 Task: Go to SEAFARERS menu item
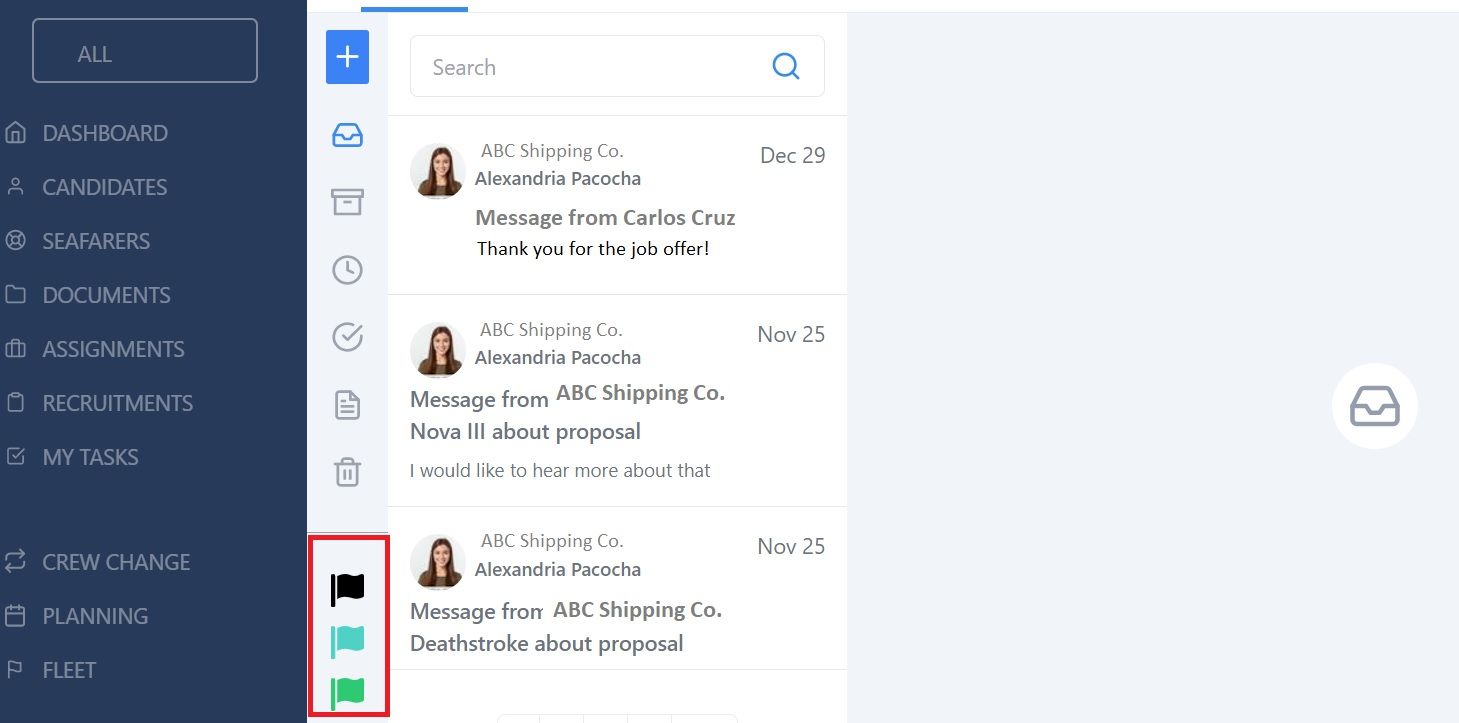pyautogui.click(x=96, y=241)
